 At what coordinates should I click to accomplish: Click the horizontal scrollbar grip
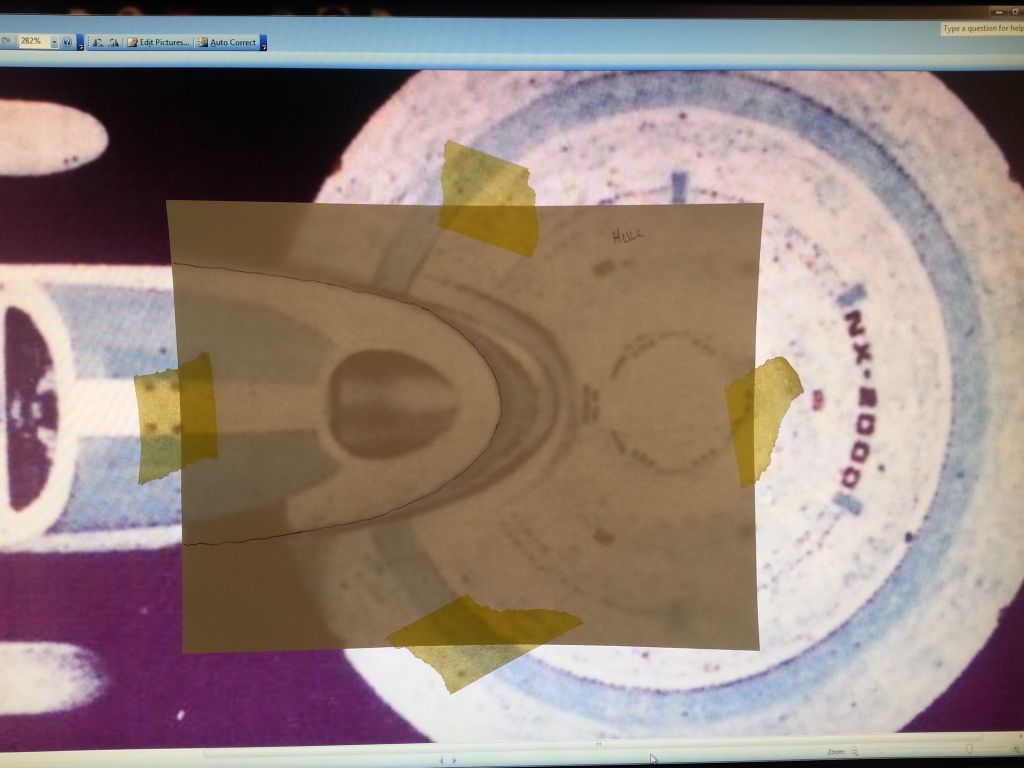pyautogui.click(x=598, y=744)
